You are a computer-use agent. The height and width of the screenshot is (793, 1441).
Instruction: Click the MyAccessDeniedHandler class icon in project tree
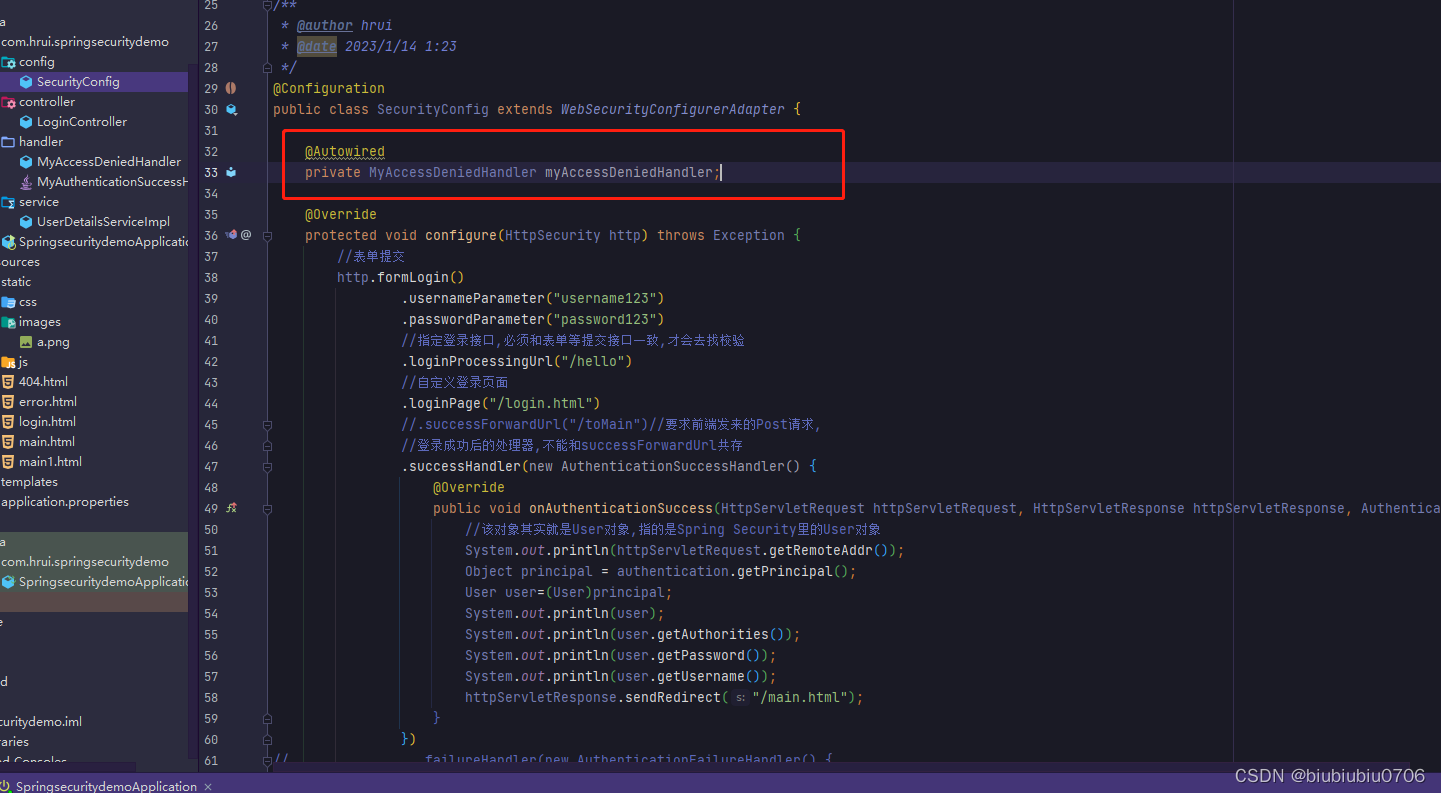(26, 162)
